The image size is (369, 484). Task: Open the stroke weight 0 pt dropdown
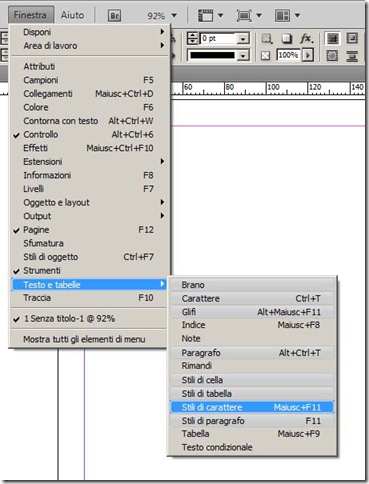point(243,39)
